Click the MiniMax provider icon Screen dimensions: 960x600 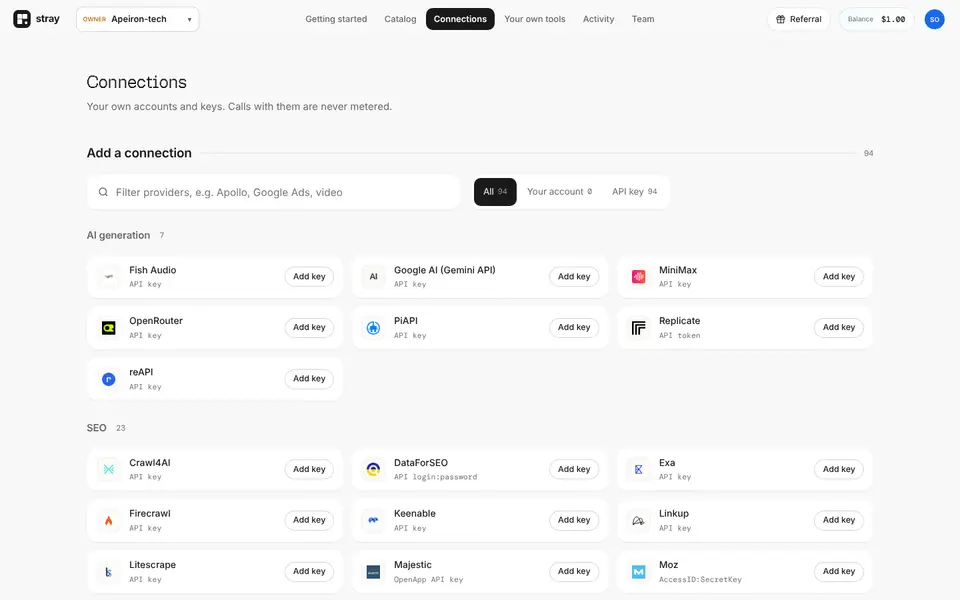pos(639,277)
